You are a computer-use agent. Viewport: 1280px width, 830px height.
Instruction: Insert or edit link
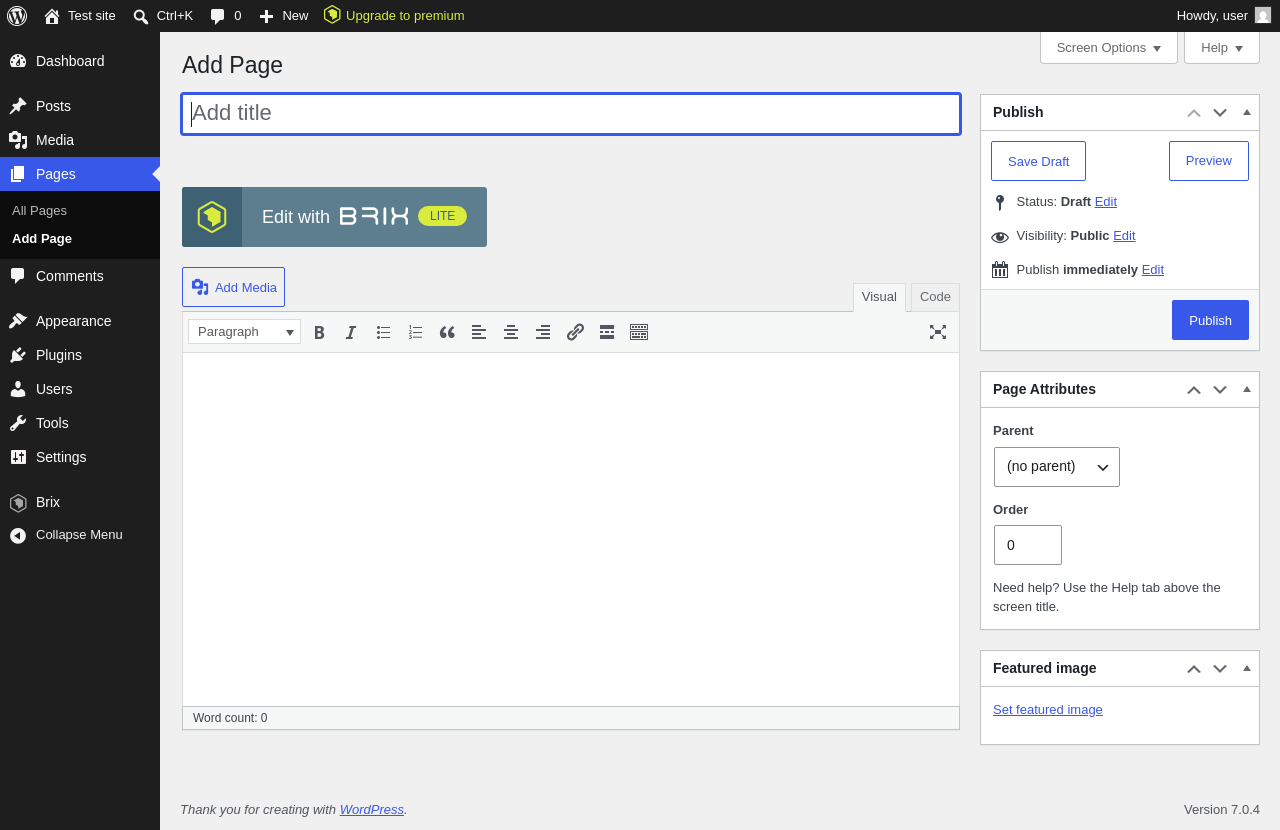click(575, 332)
